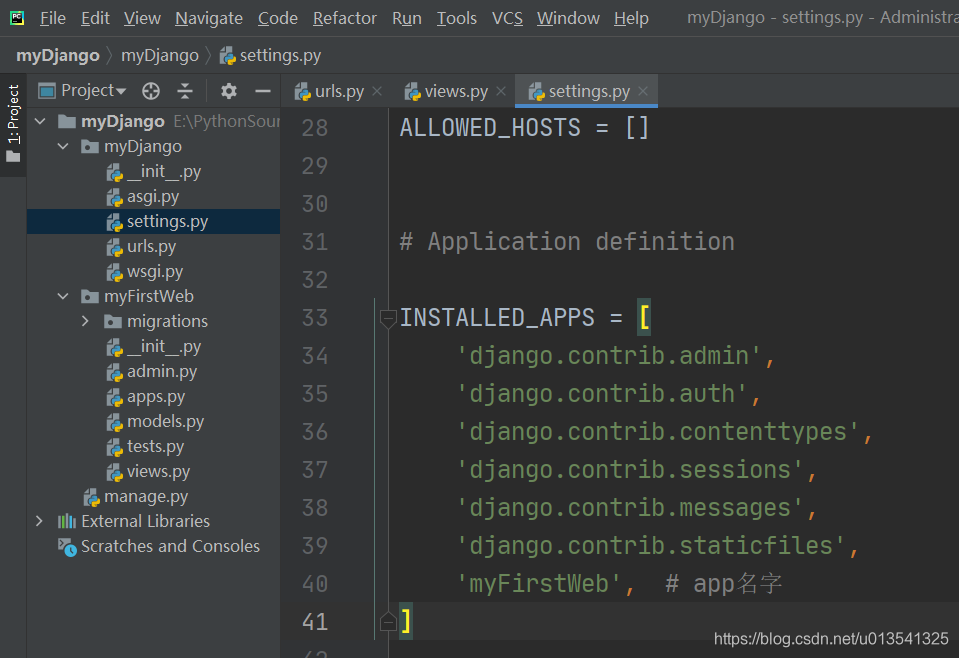The width and height of the screenshot is (959, 658).
Task: Open the View menu
Action: tap(142, 18)
